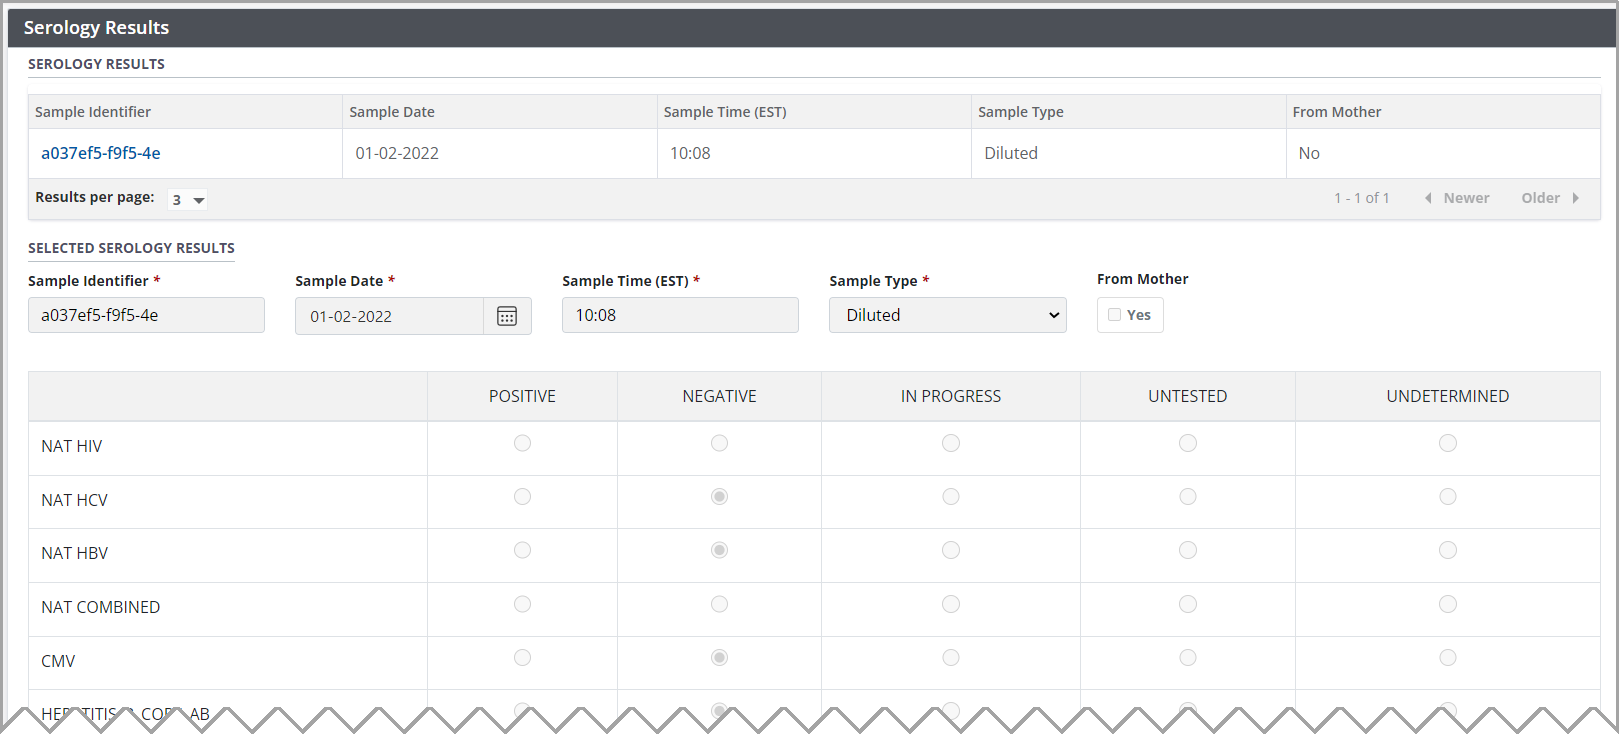Mark NAT COMBINED as UNTESTED
This screenshot has height=735, width=1619.
(1188, 604)
